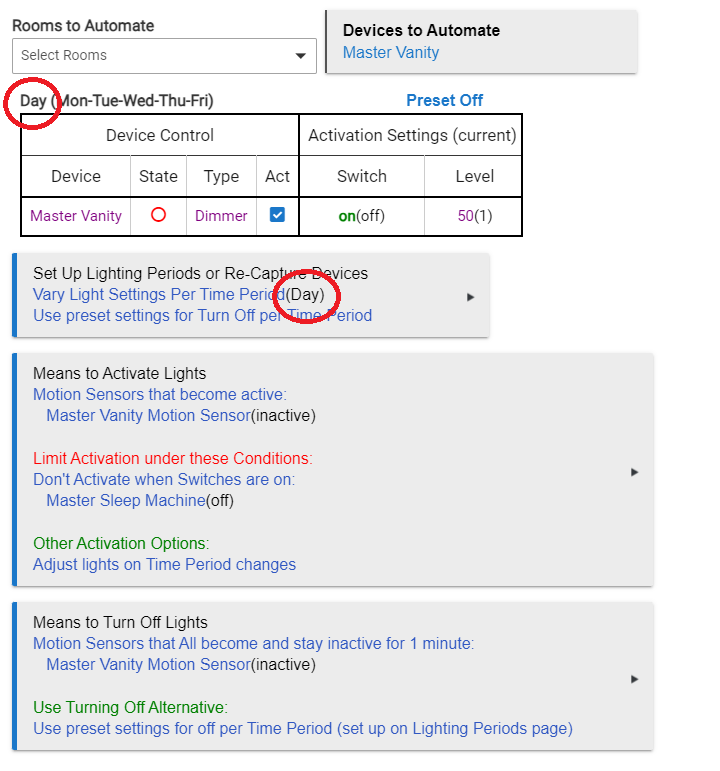
Task: Expand the Means to Activate Lights arrow
Action: point(634,472)
